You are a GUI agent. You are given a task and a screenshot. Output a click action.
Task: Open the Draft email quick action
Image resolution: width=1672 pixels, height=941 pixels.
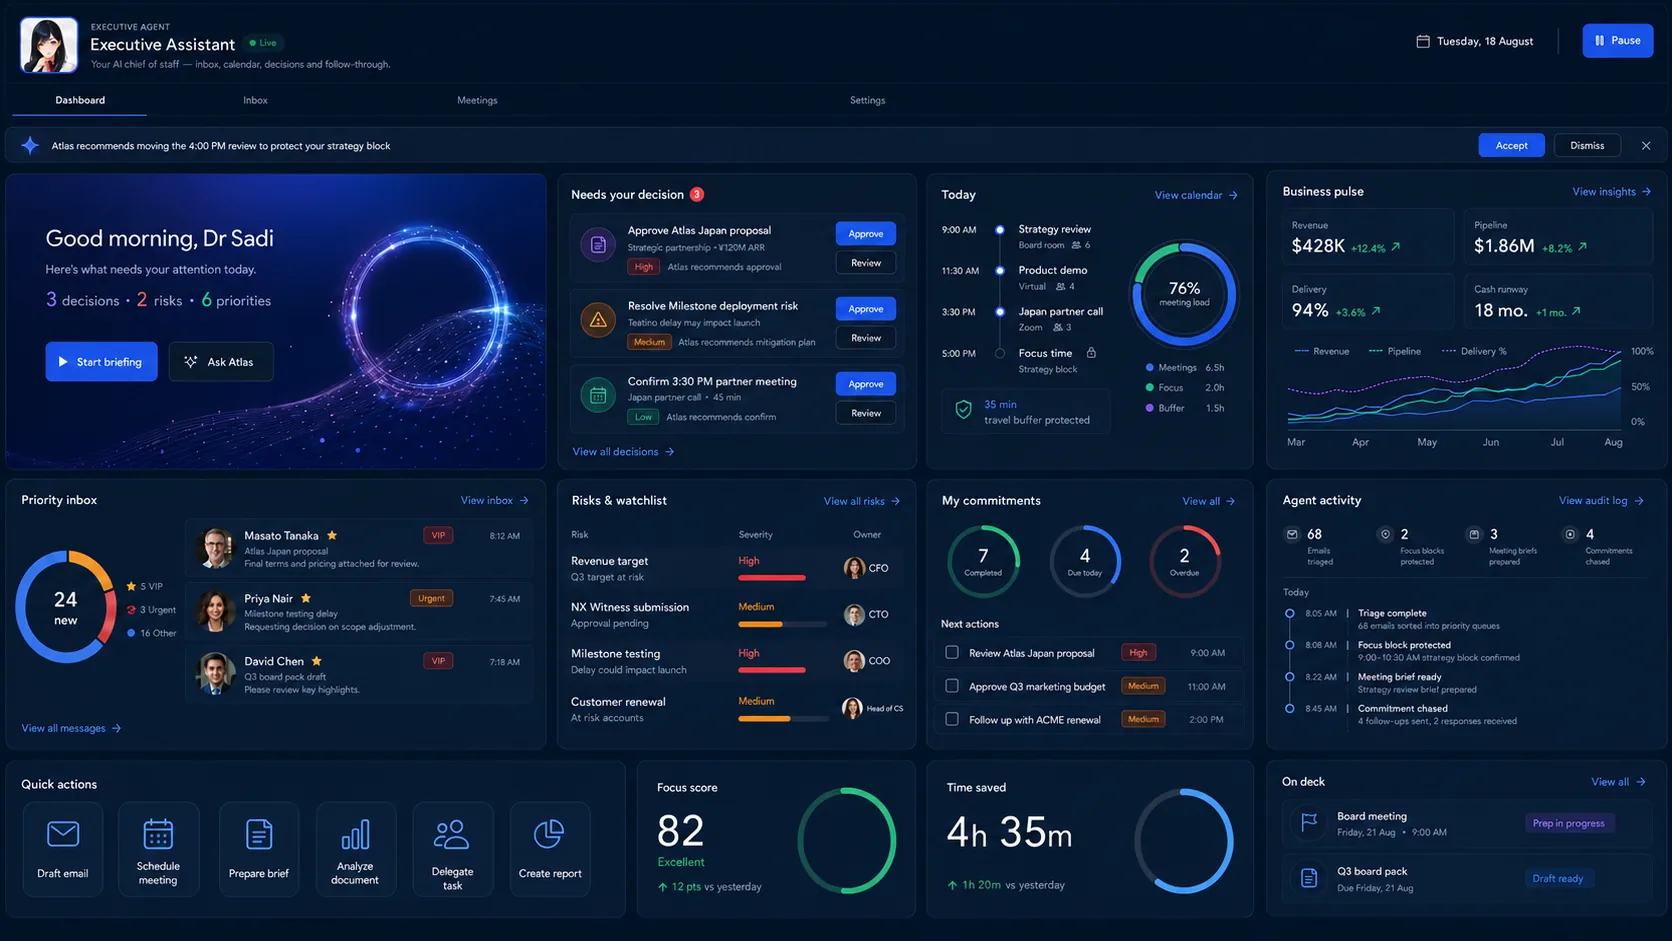[63, 849]
